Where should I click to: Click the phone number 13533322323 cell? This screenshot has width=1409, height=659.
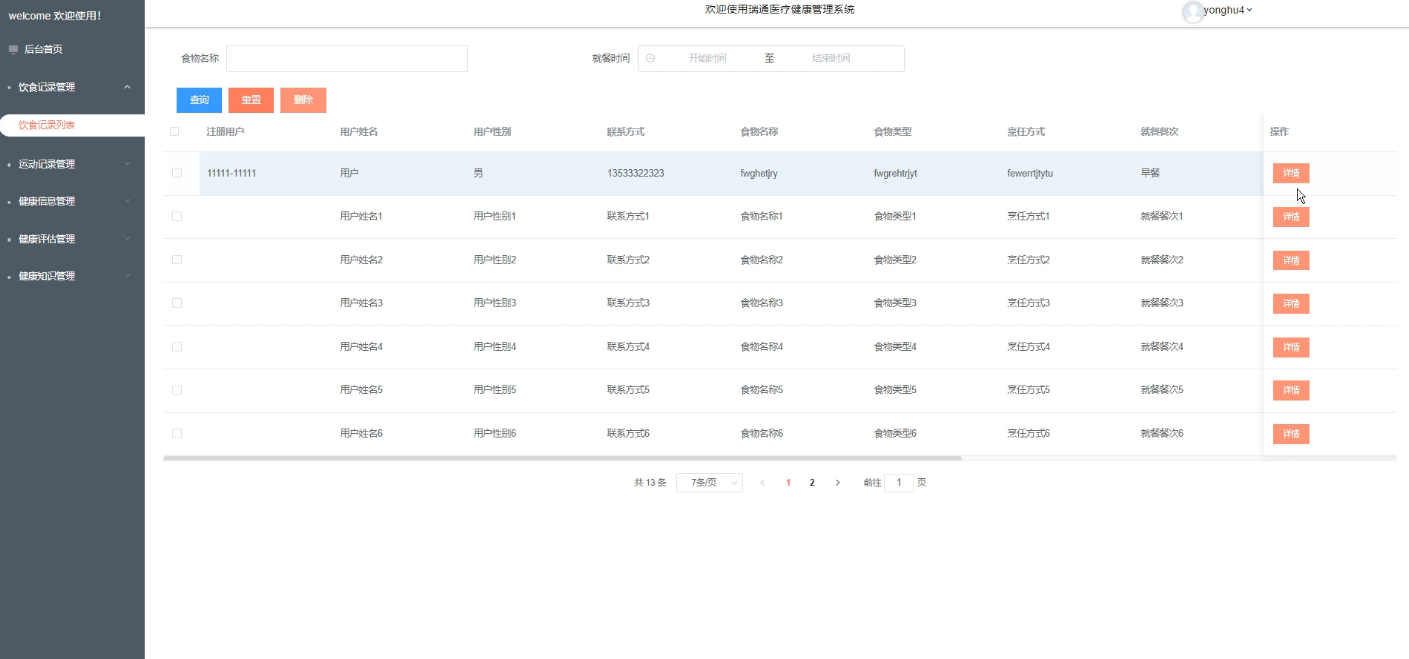point(636,173)
